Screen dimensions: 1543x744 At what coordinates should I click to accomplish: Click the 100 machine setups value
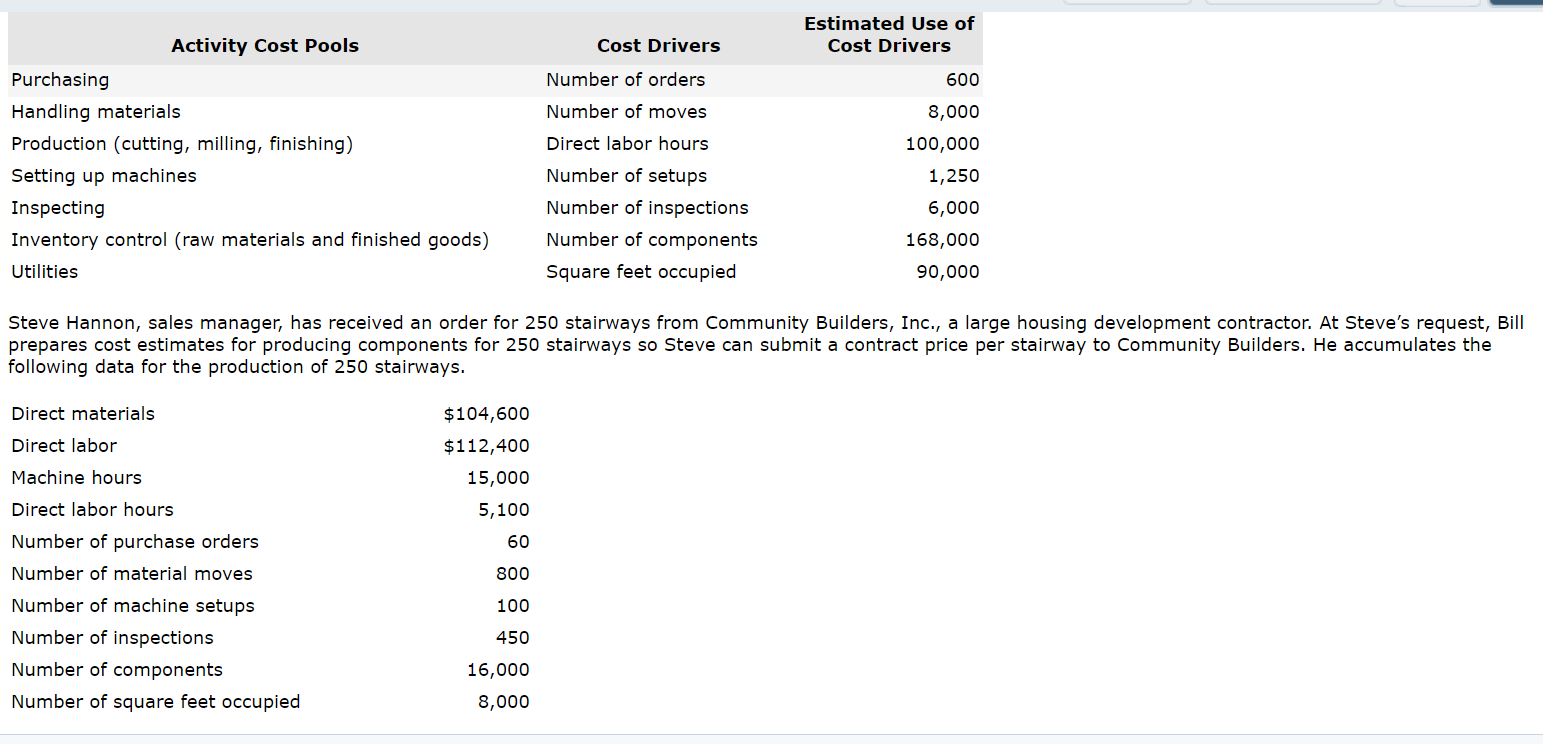pyautogui.click(x=513, y=605)
